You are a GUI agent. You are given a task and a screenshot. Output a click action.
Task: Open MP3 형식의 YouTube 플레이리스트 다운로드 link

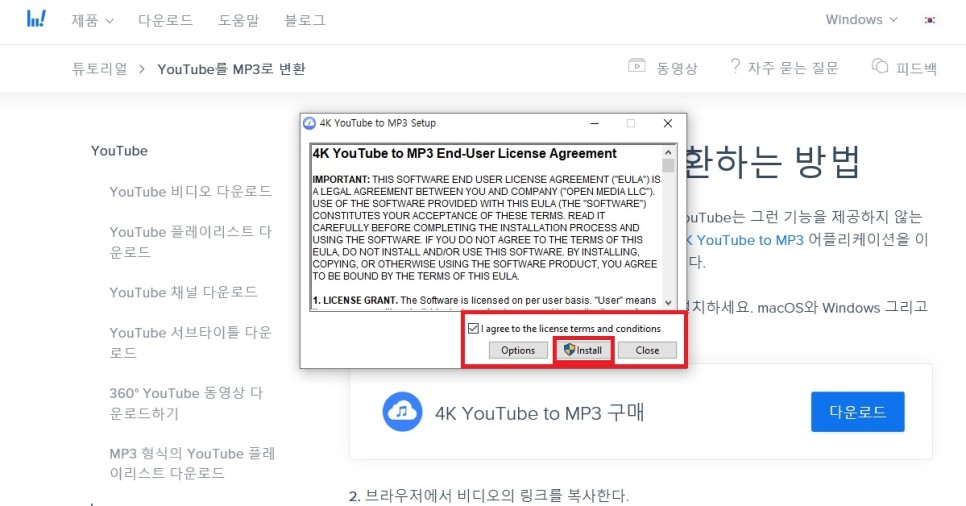192,463
